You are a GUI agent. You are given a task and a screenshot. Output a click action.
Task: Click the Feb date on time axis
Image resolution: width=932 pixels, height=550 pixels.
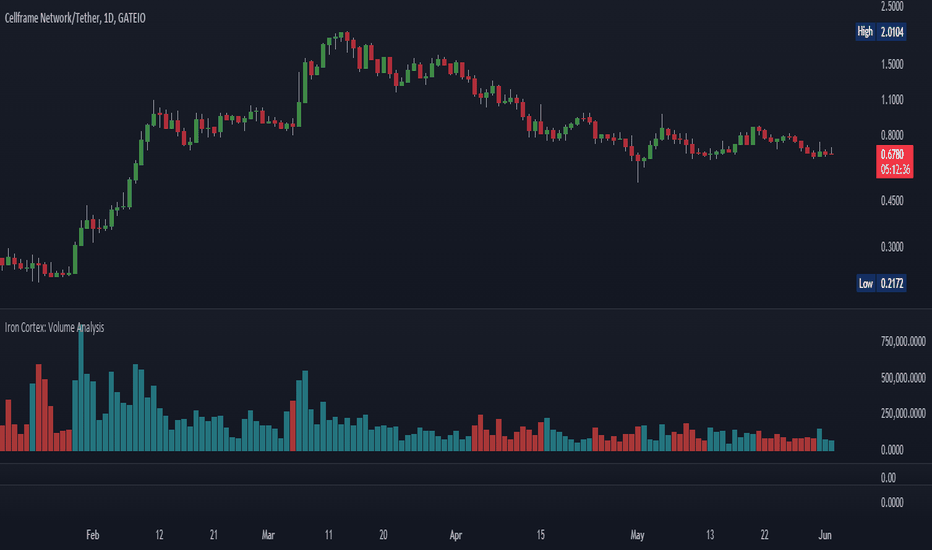pos(93,535)
